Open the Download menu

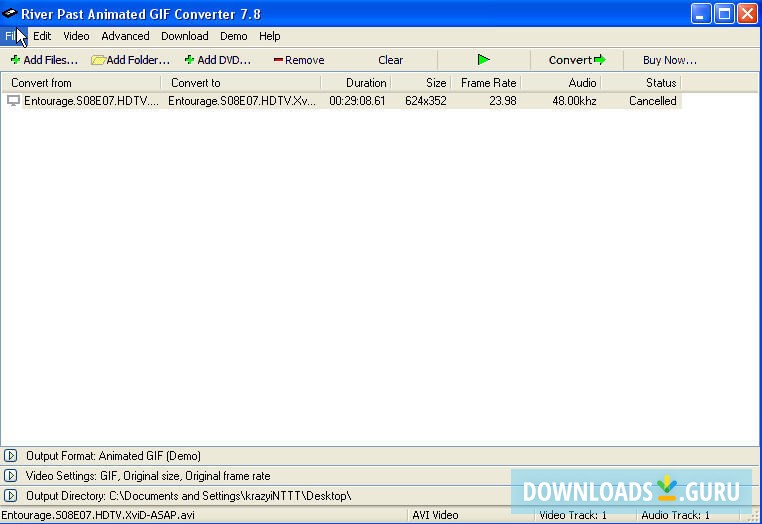point(185,36)
